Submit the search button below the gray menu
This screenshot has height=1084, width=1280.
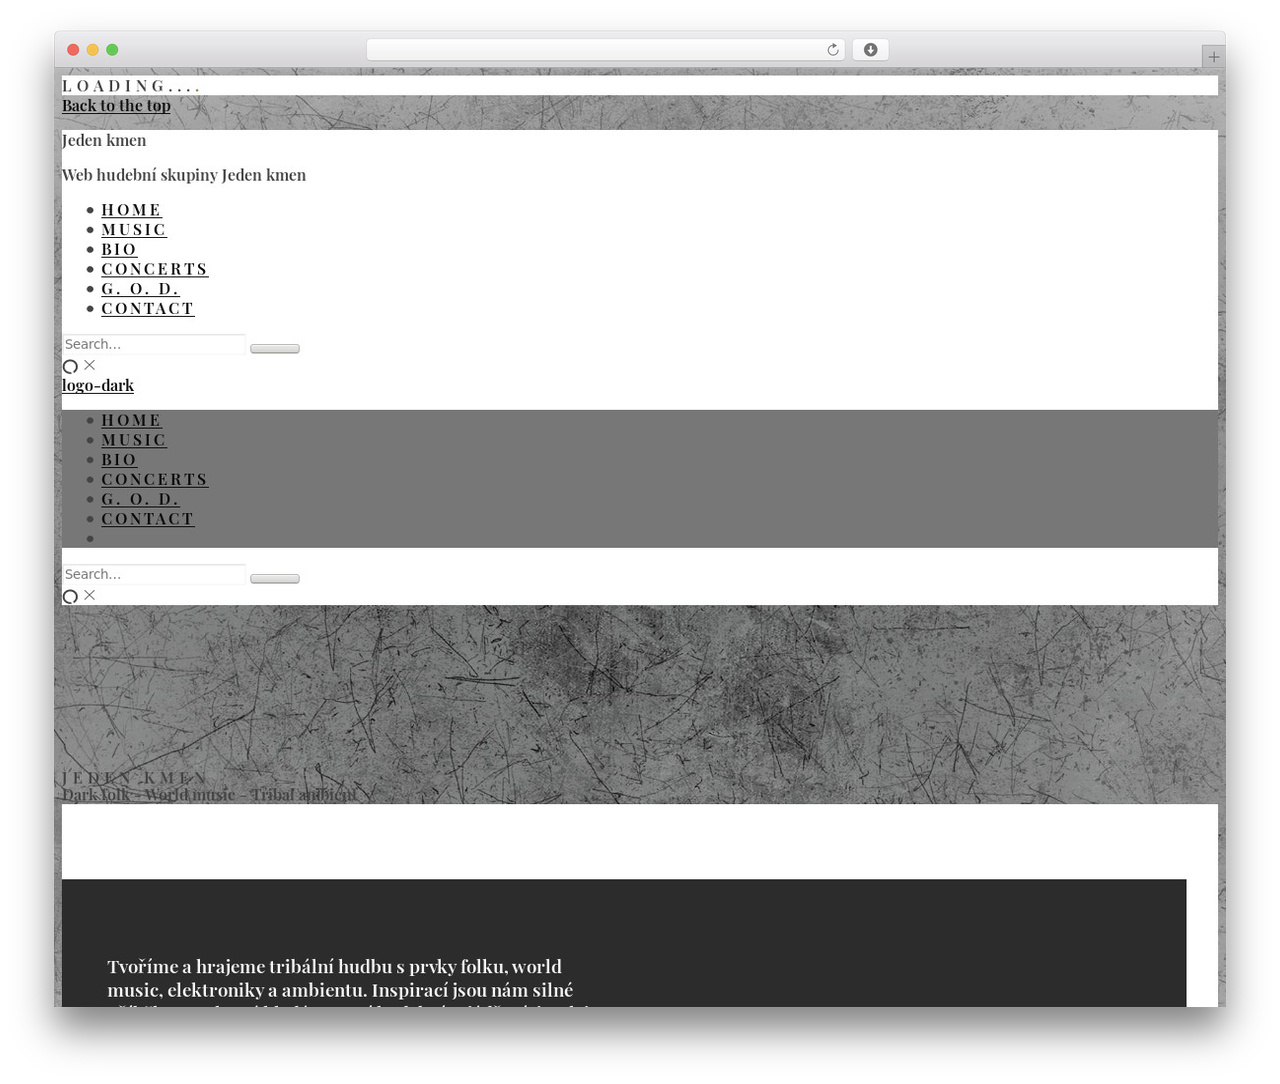[x=275, y=578]
